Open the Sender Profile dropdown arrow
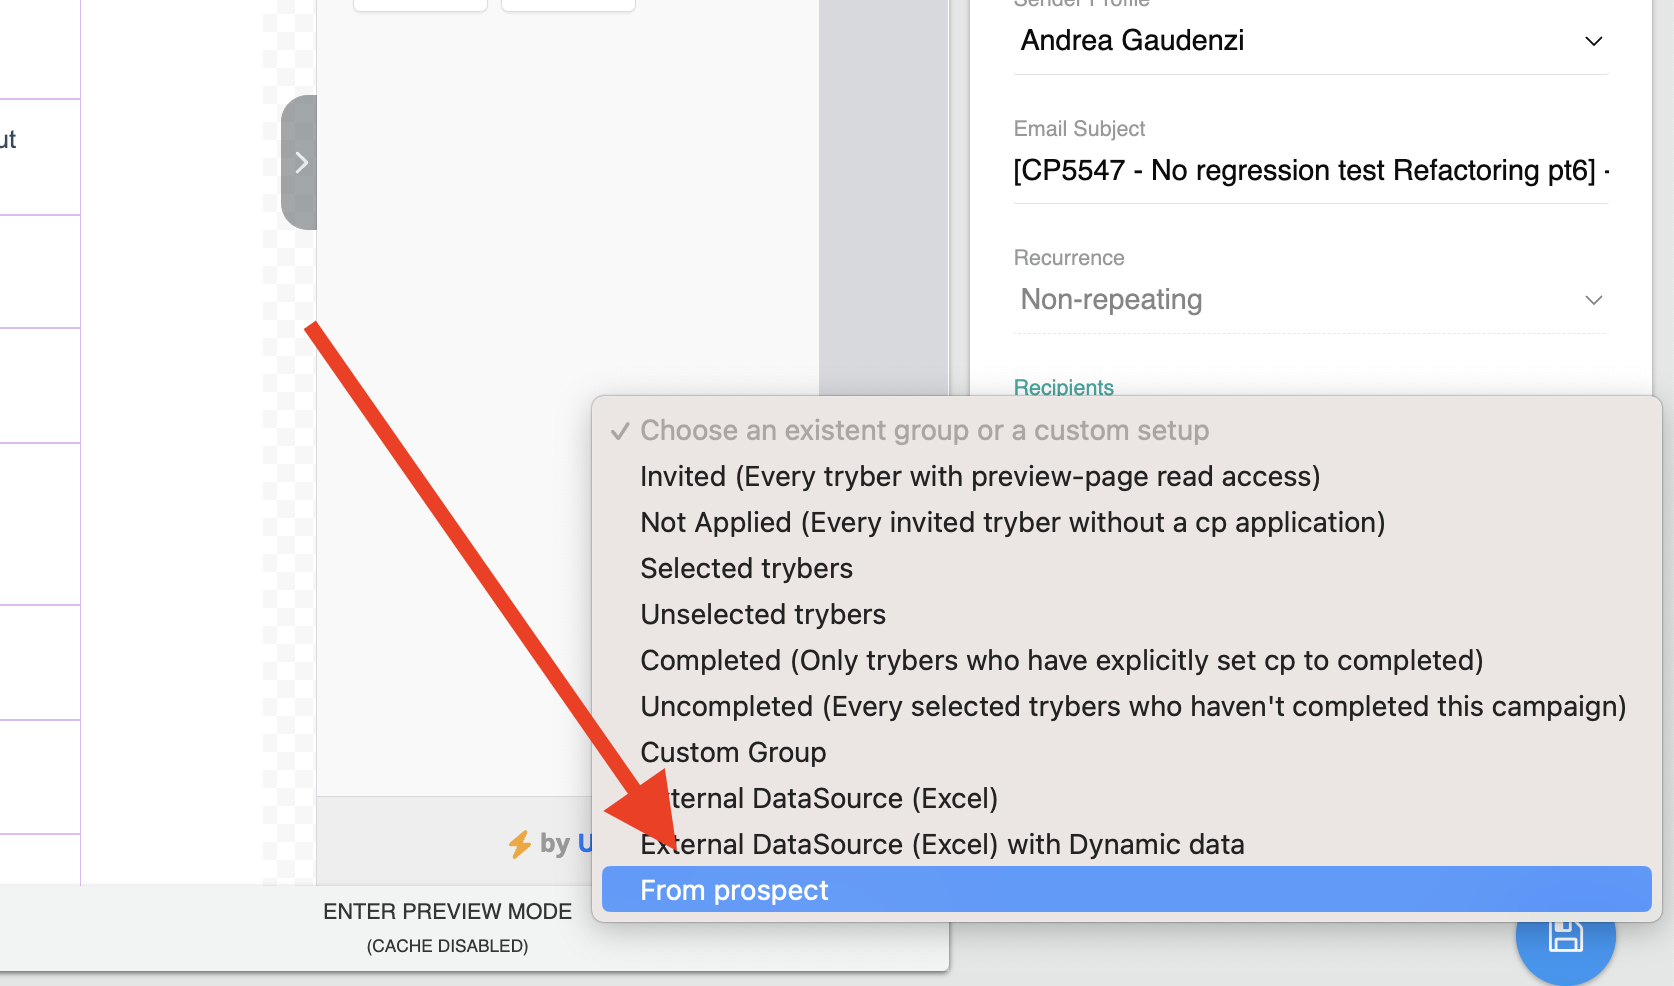 pyautogui.click(x=1594, y=41)
